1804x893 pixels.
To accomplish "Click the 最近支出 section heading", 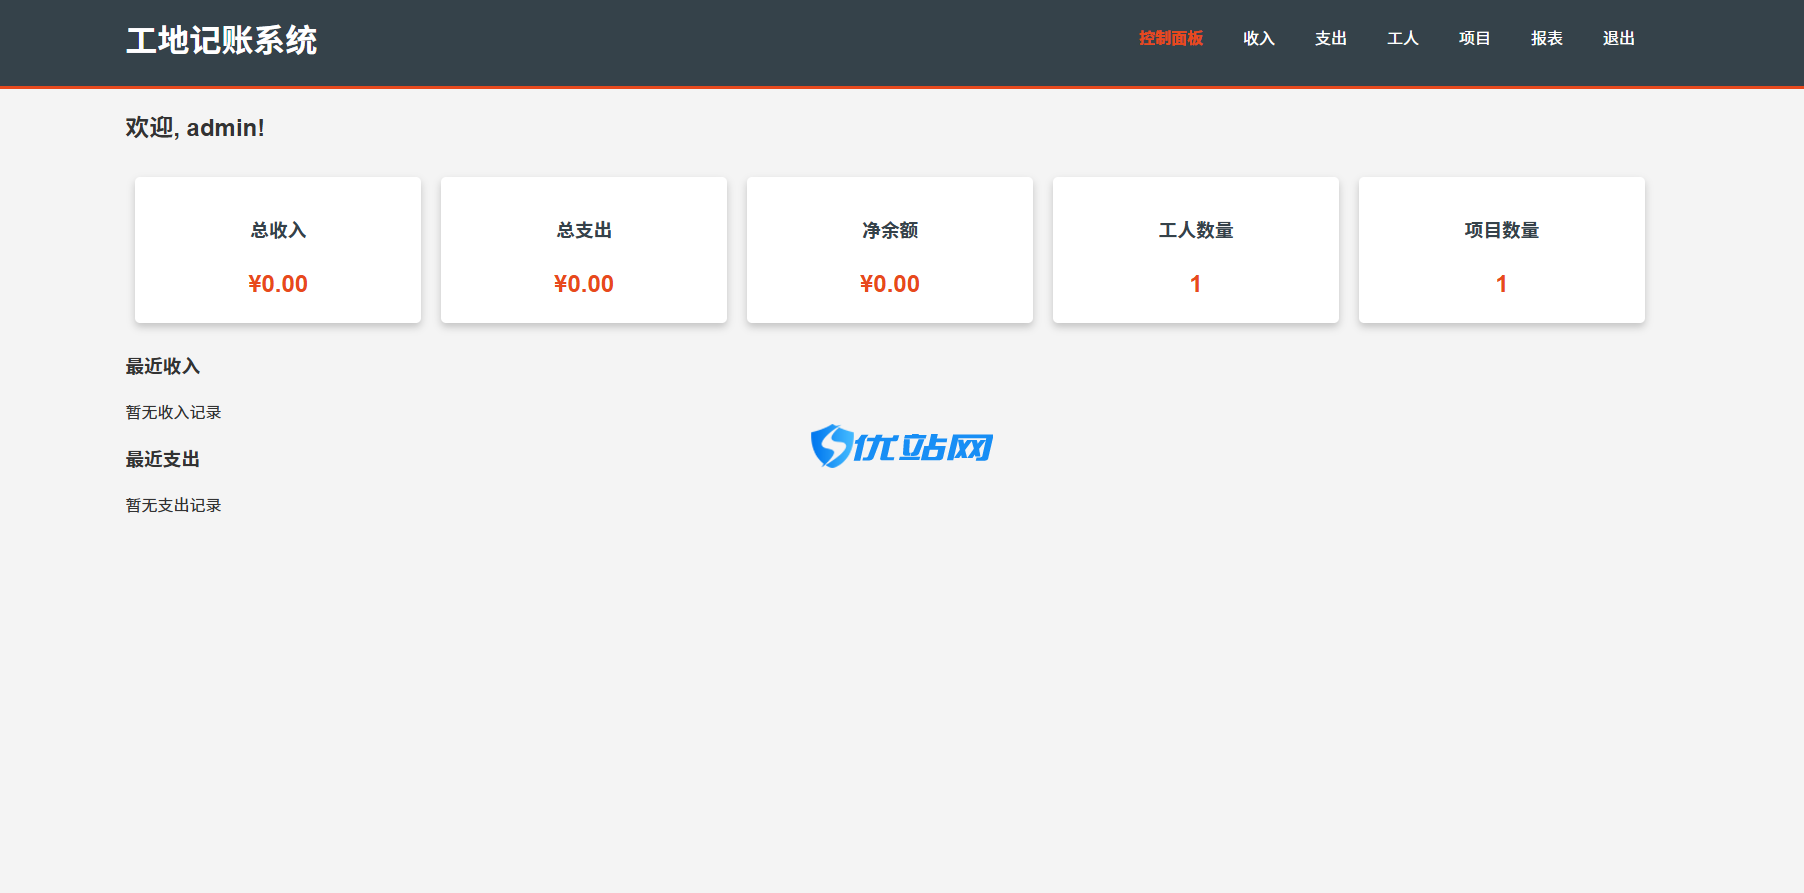I will pyautogui.click(x=163, y=459).
